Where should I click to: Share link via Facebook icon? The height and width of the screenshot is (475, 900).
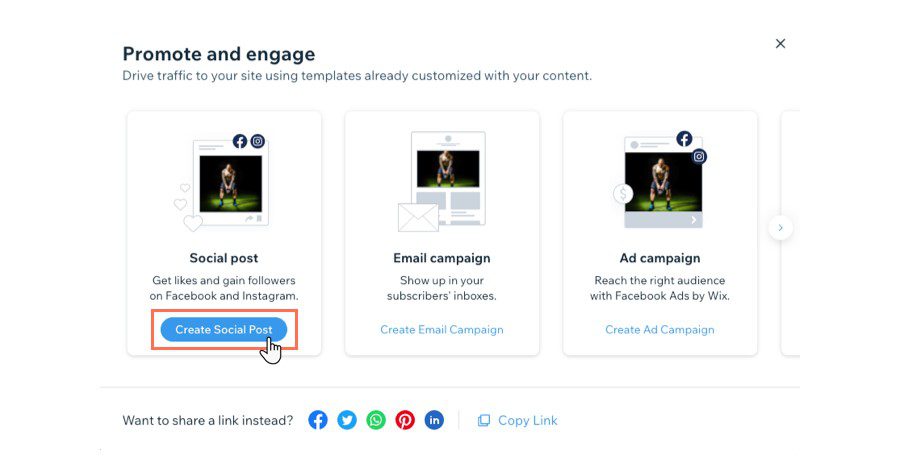[x=318, y=420]
